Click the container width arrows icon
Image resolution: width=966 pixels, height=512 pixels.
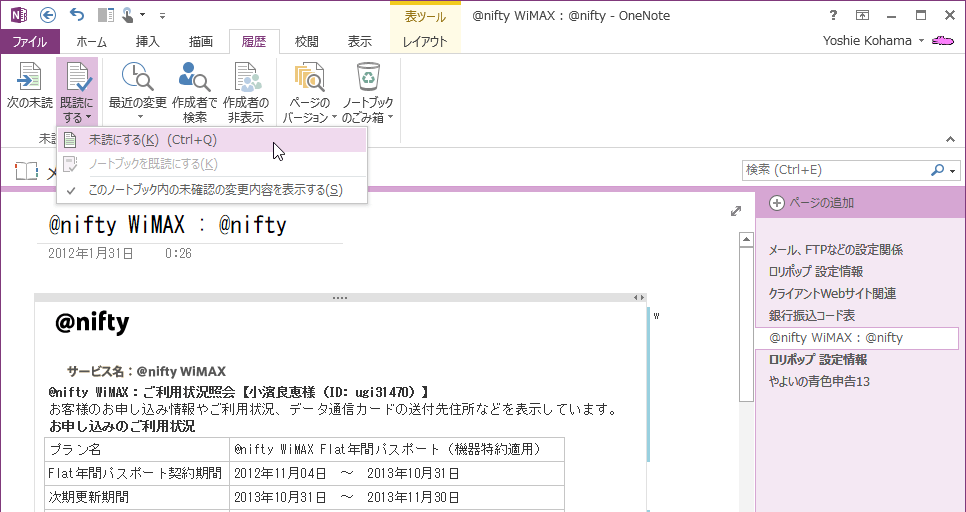pos(639,298)
